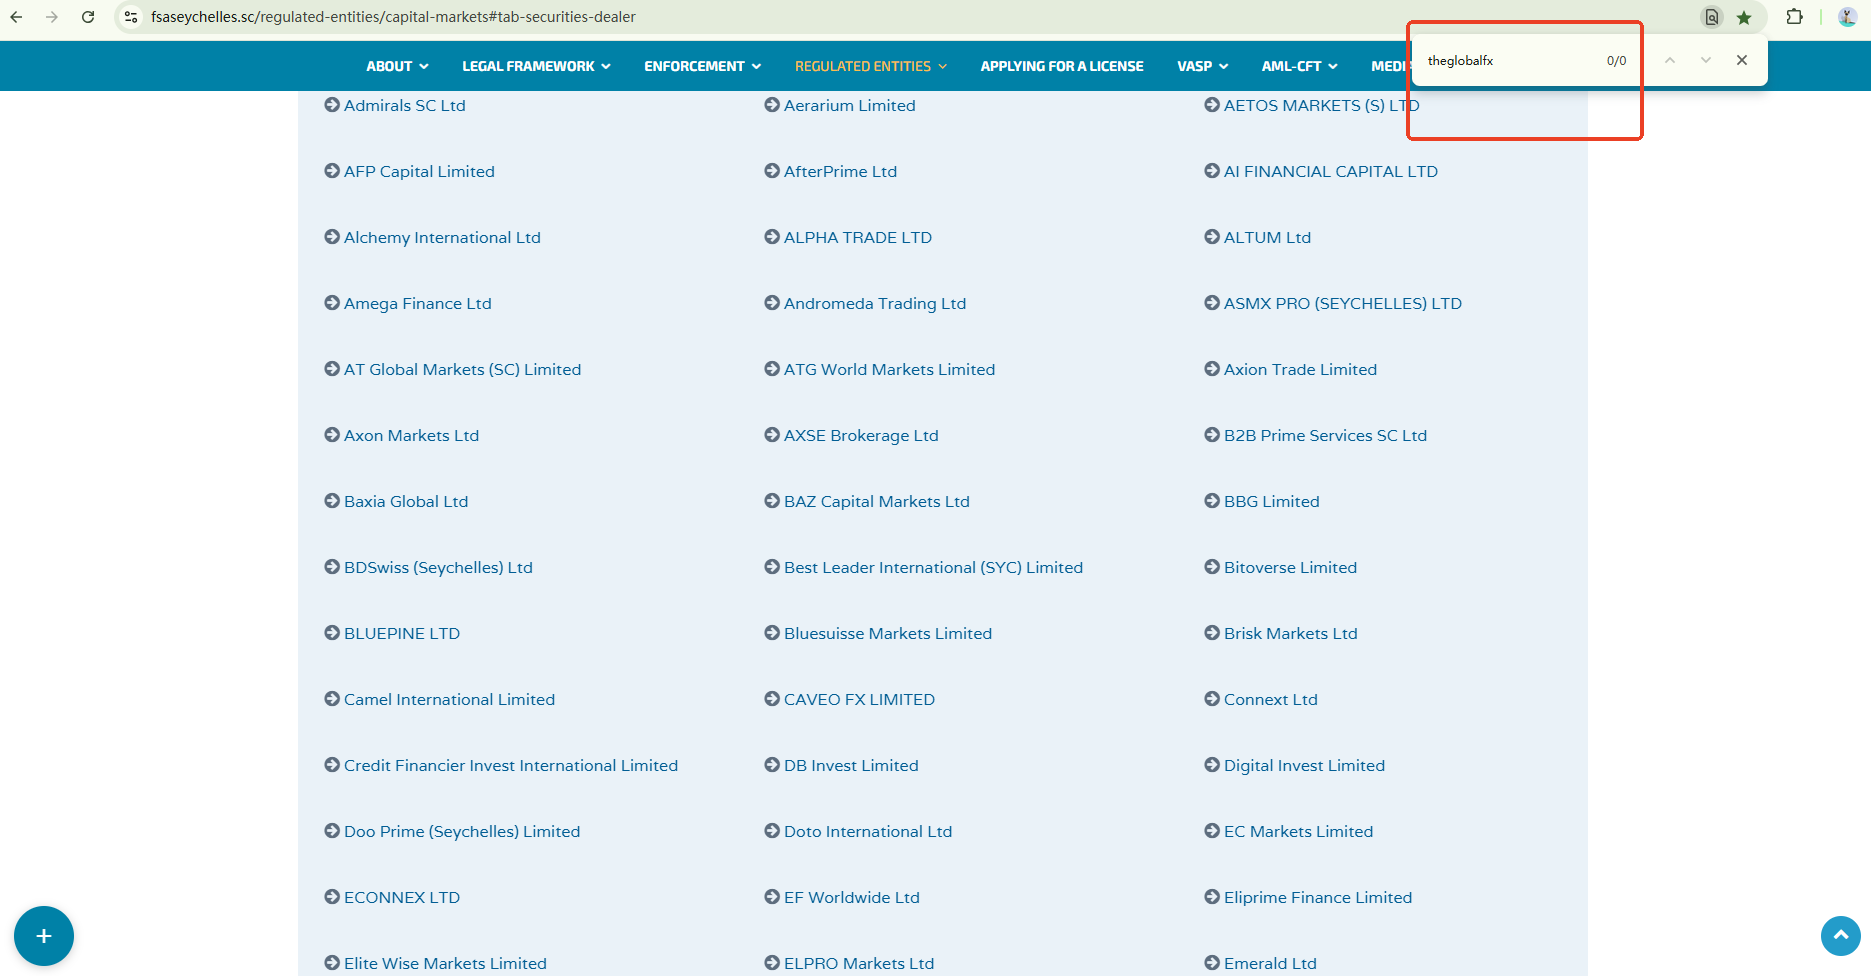Click the arrow icon beside Aerarium Limited
This screenshot has width=1871, height=976.
(x=772, y=105)
